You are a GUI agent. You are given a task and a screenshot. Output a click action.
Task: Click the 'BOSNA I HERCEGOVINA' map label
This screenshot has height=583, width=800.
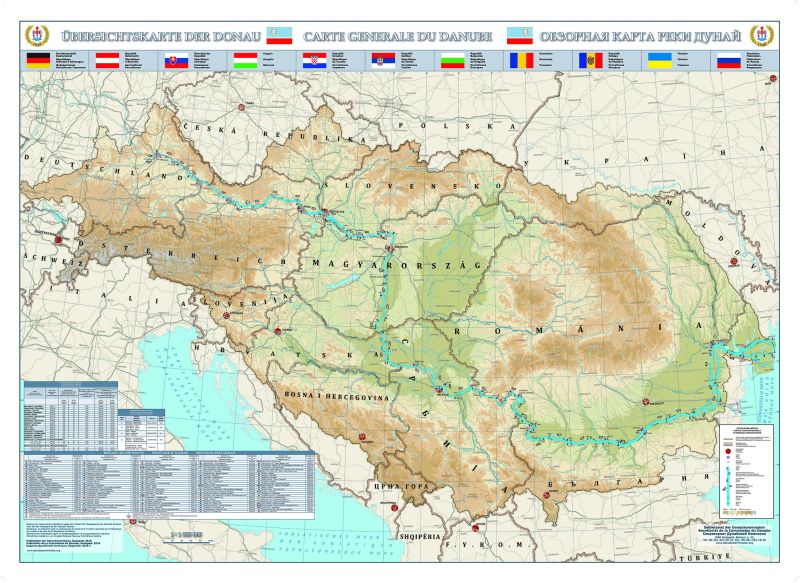pos(336,397)
